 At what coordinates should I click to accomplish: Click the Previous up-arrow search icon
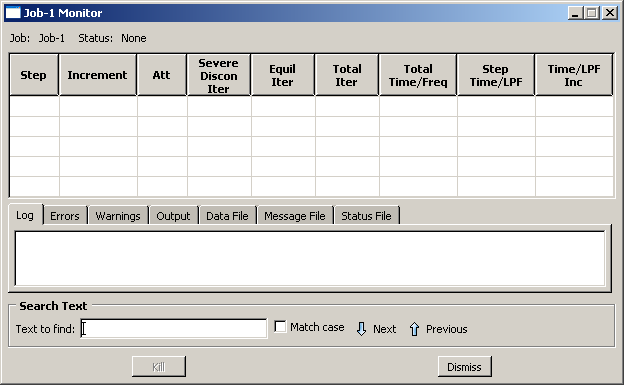tap(414, 329)
